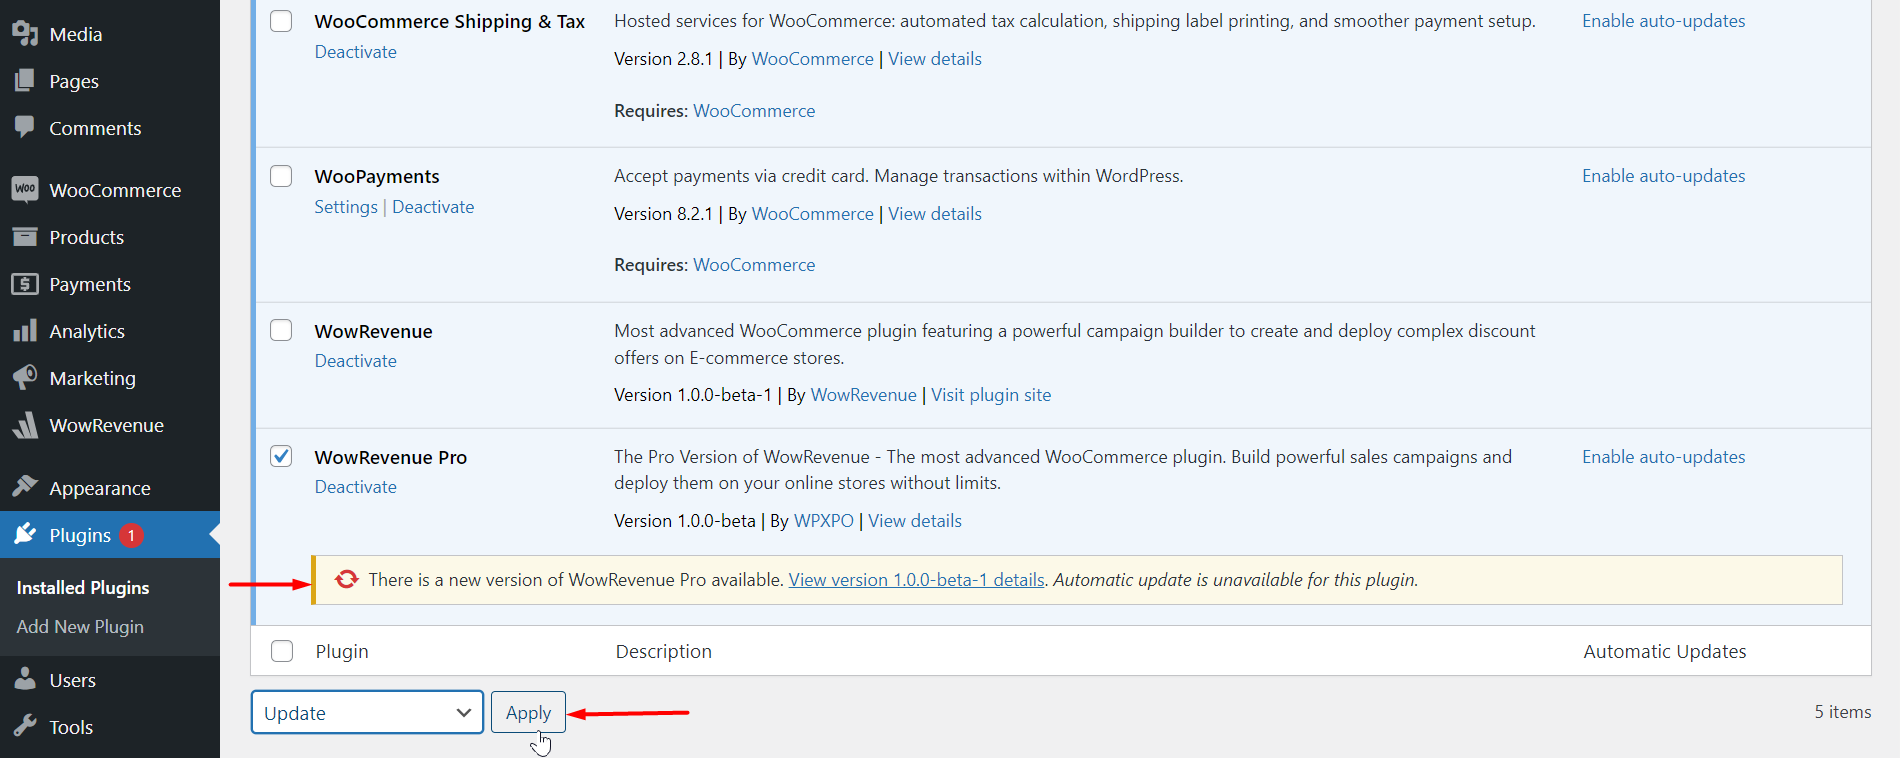The width and height of the screenshot is (1900, 758).
Task: Open WowRevenue sidebar menu item
Action: (x=107, y=425)
